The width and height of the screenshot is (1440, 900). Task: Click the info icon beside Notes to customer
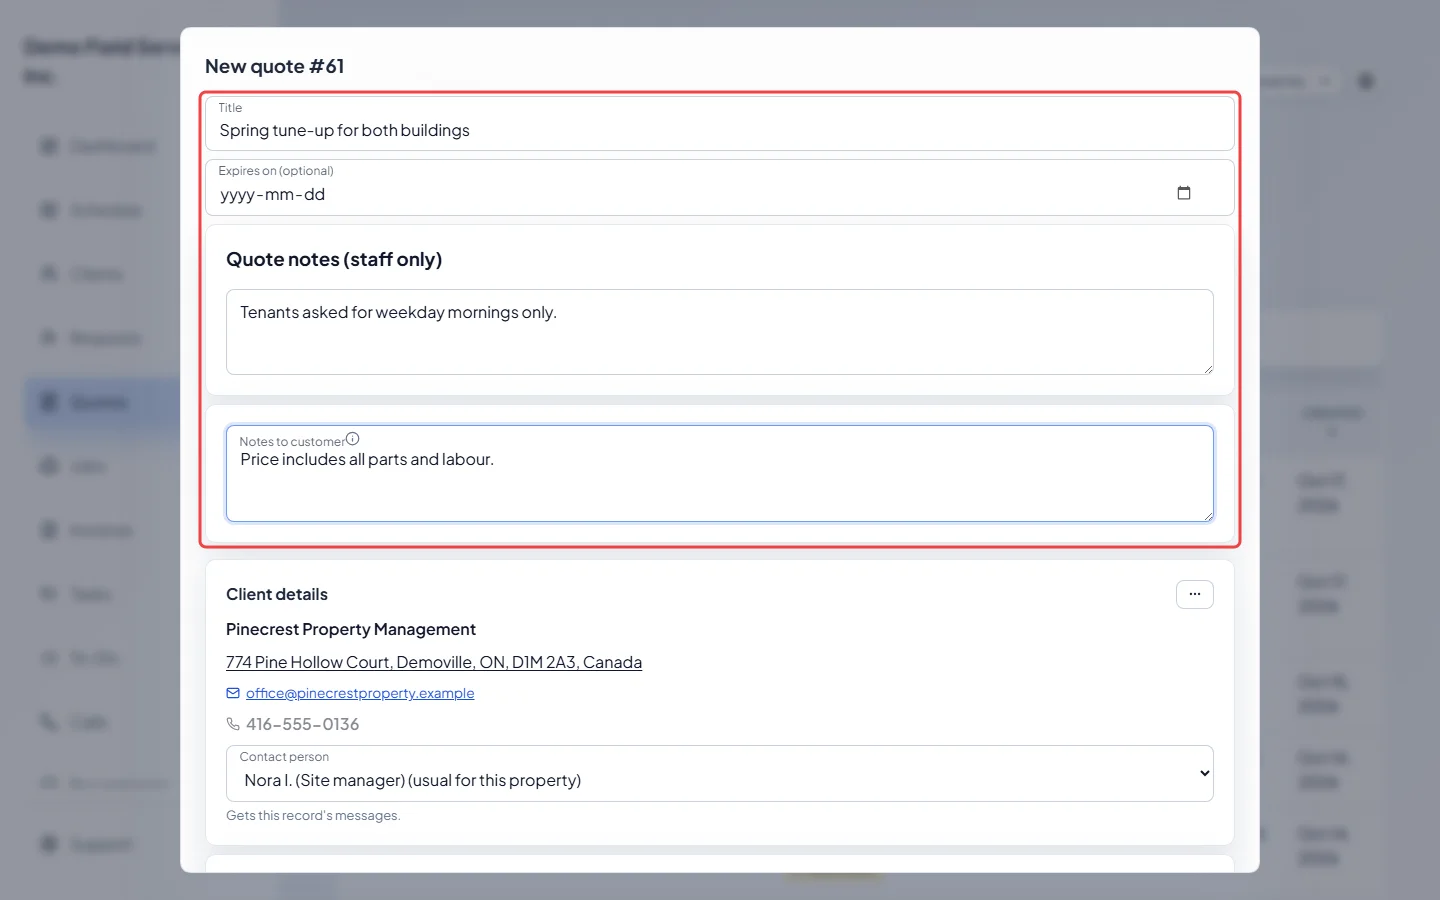352,439
